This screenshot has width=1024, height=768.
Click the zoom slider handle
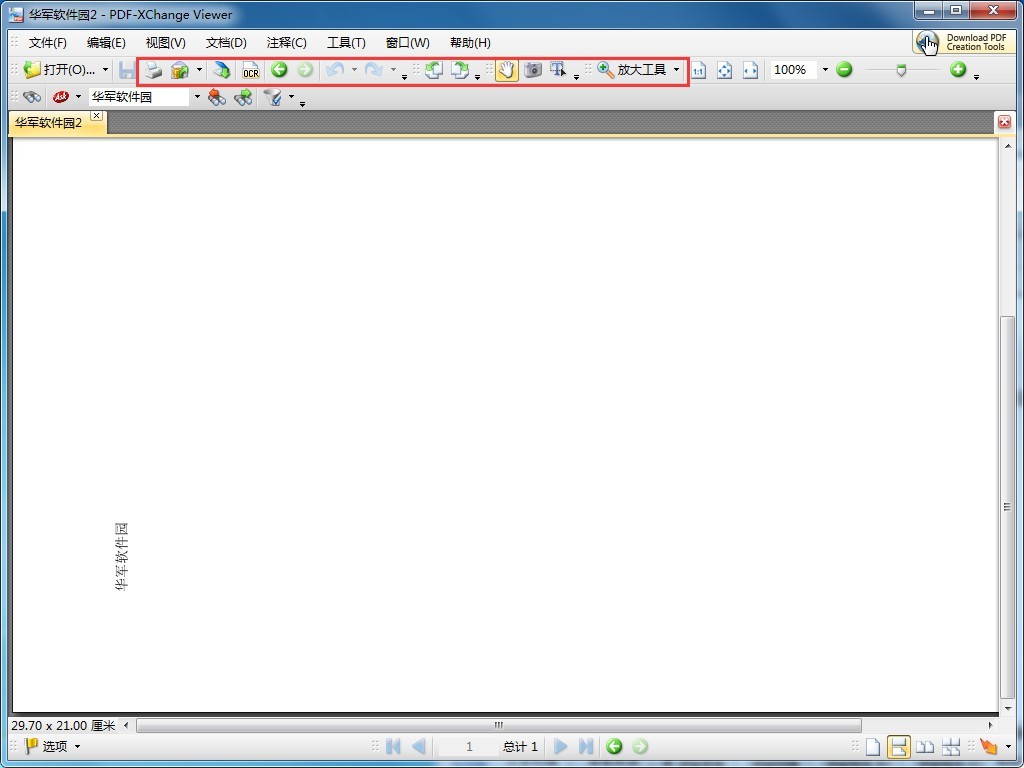(x=901, y=70)
